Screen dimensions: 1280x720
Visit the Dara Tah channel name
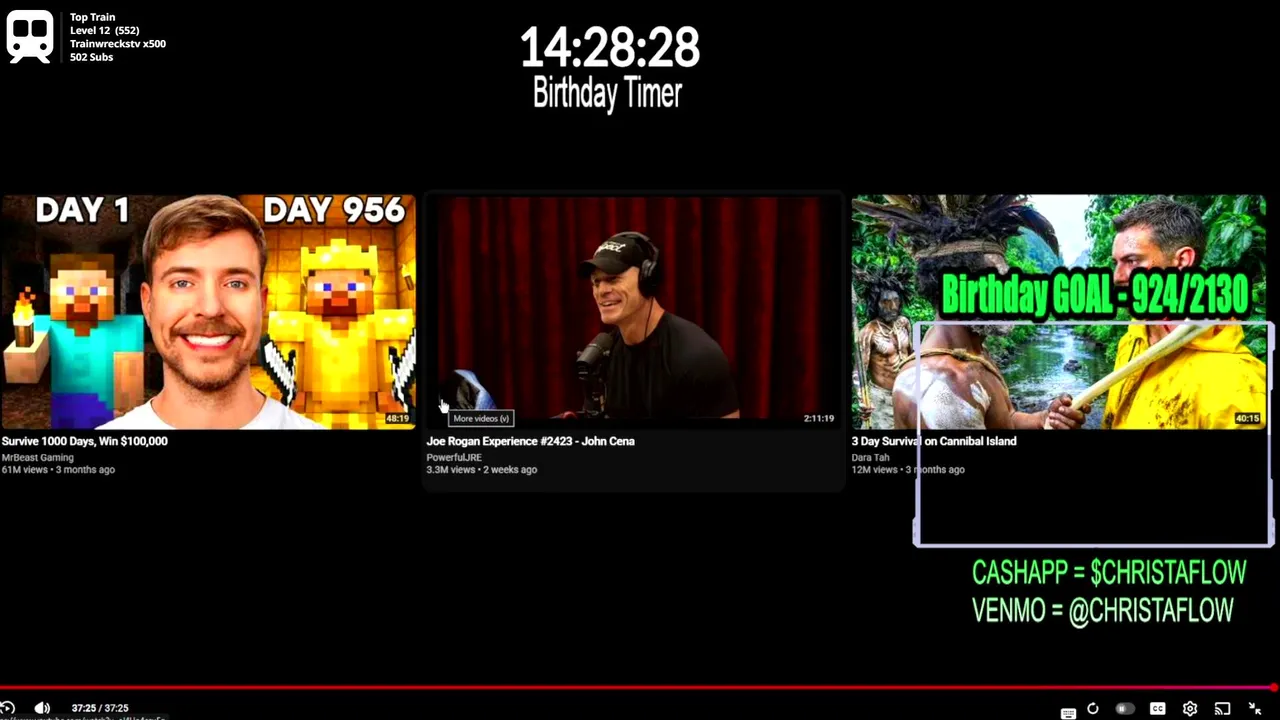(x=870, y=457)
